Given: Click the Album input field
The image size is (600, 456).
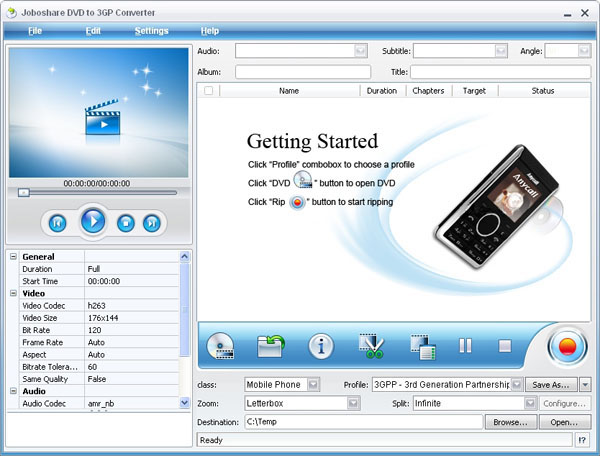Looking at the screenshot, I should 303,72.
